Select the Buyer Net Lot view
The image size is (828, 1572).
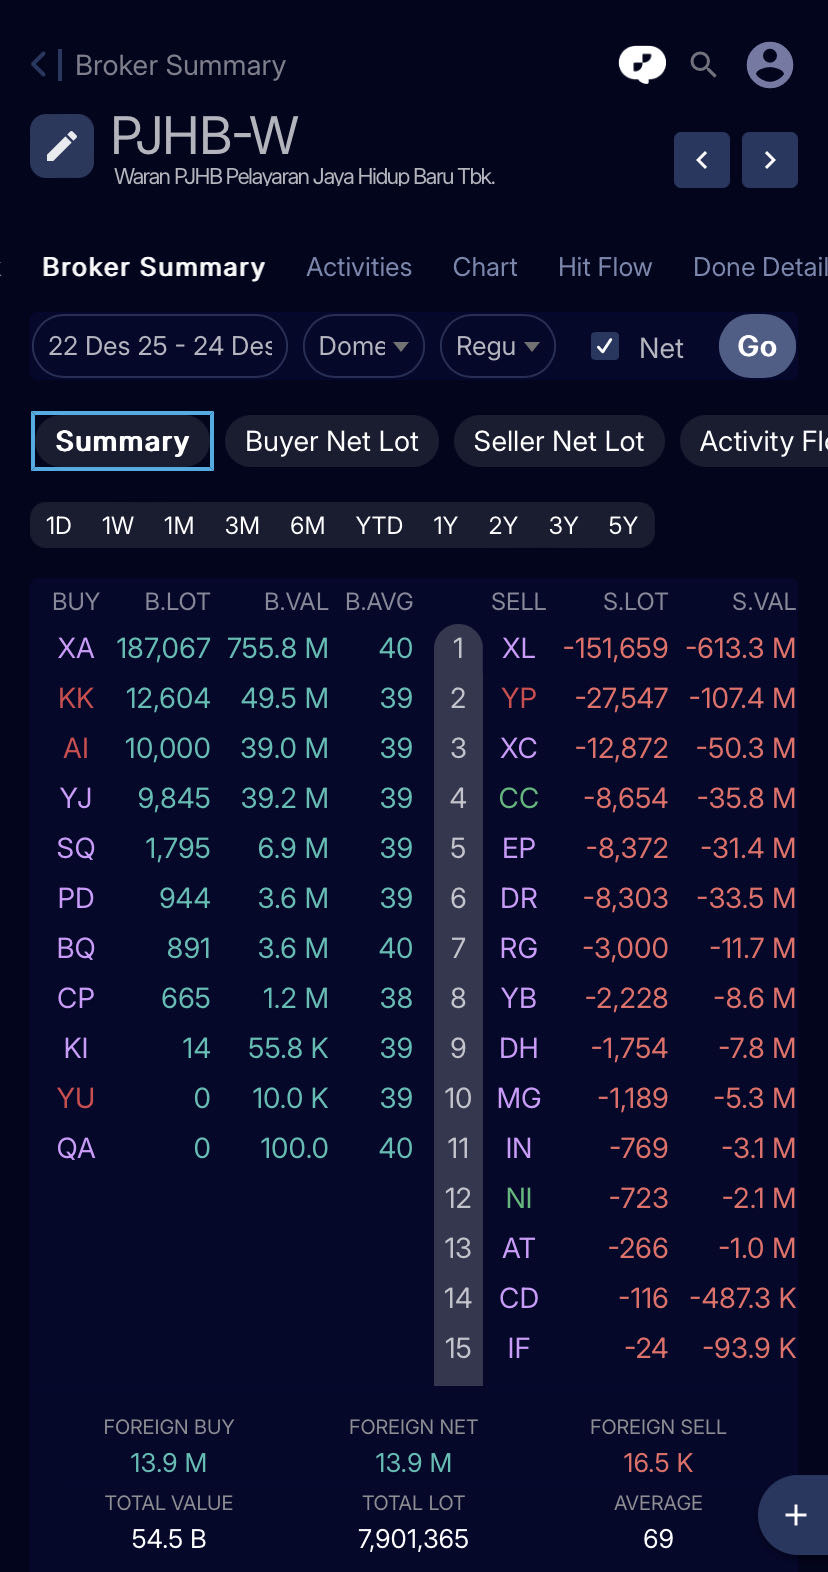tap(332, 441)
